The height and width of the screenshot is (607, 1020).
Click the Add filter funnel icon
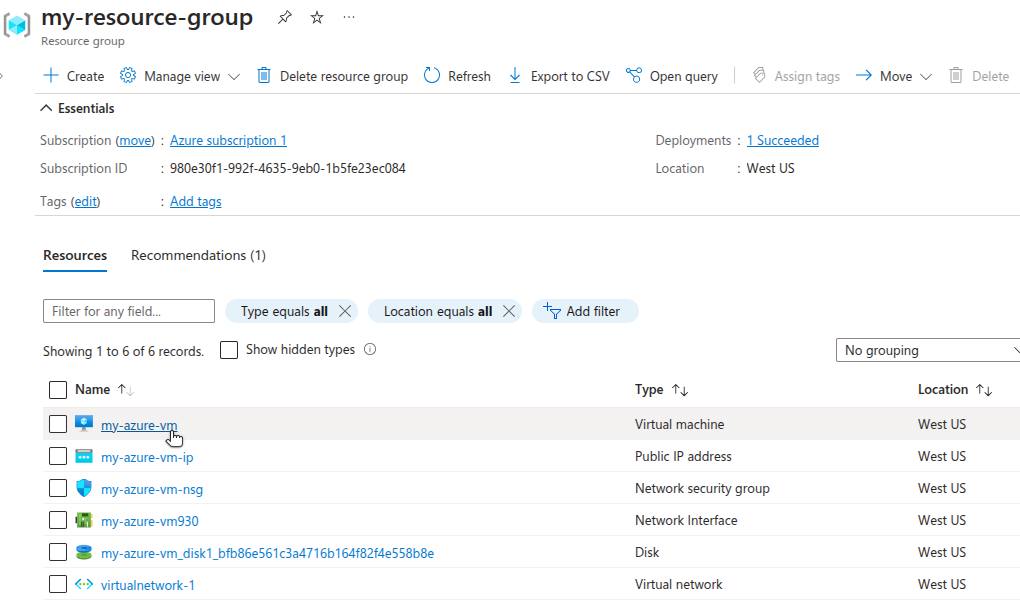(x=552, y=311)
